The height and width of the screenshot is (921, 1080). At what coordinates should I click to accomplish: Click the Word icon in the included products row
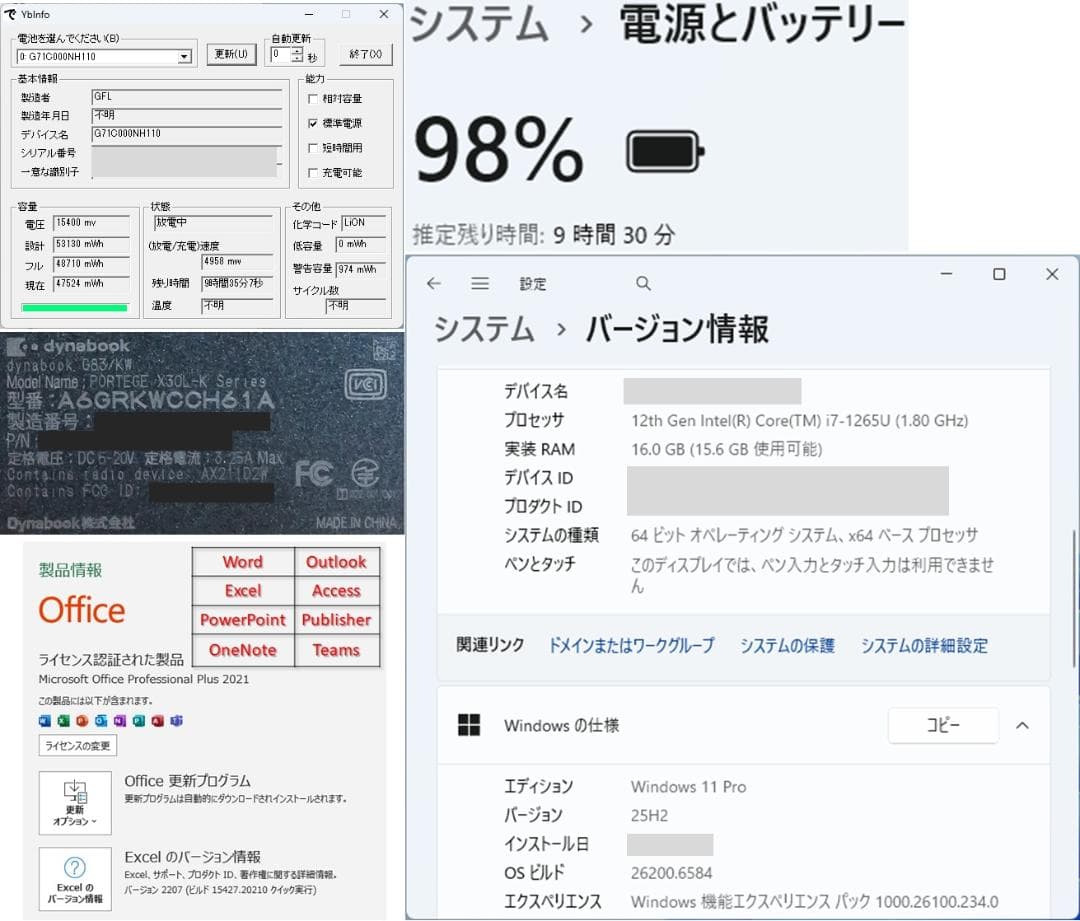(x=45, y=720)
